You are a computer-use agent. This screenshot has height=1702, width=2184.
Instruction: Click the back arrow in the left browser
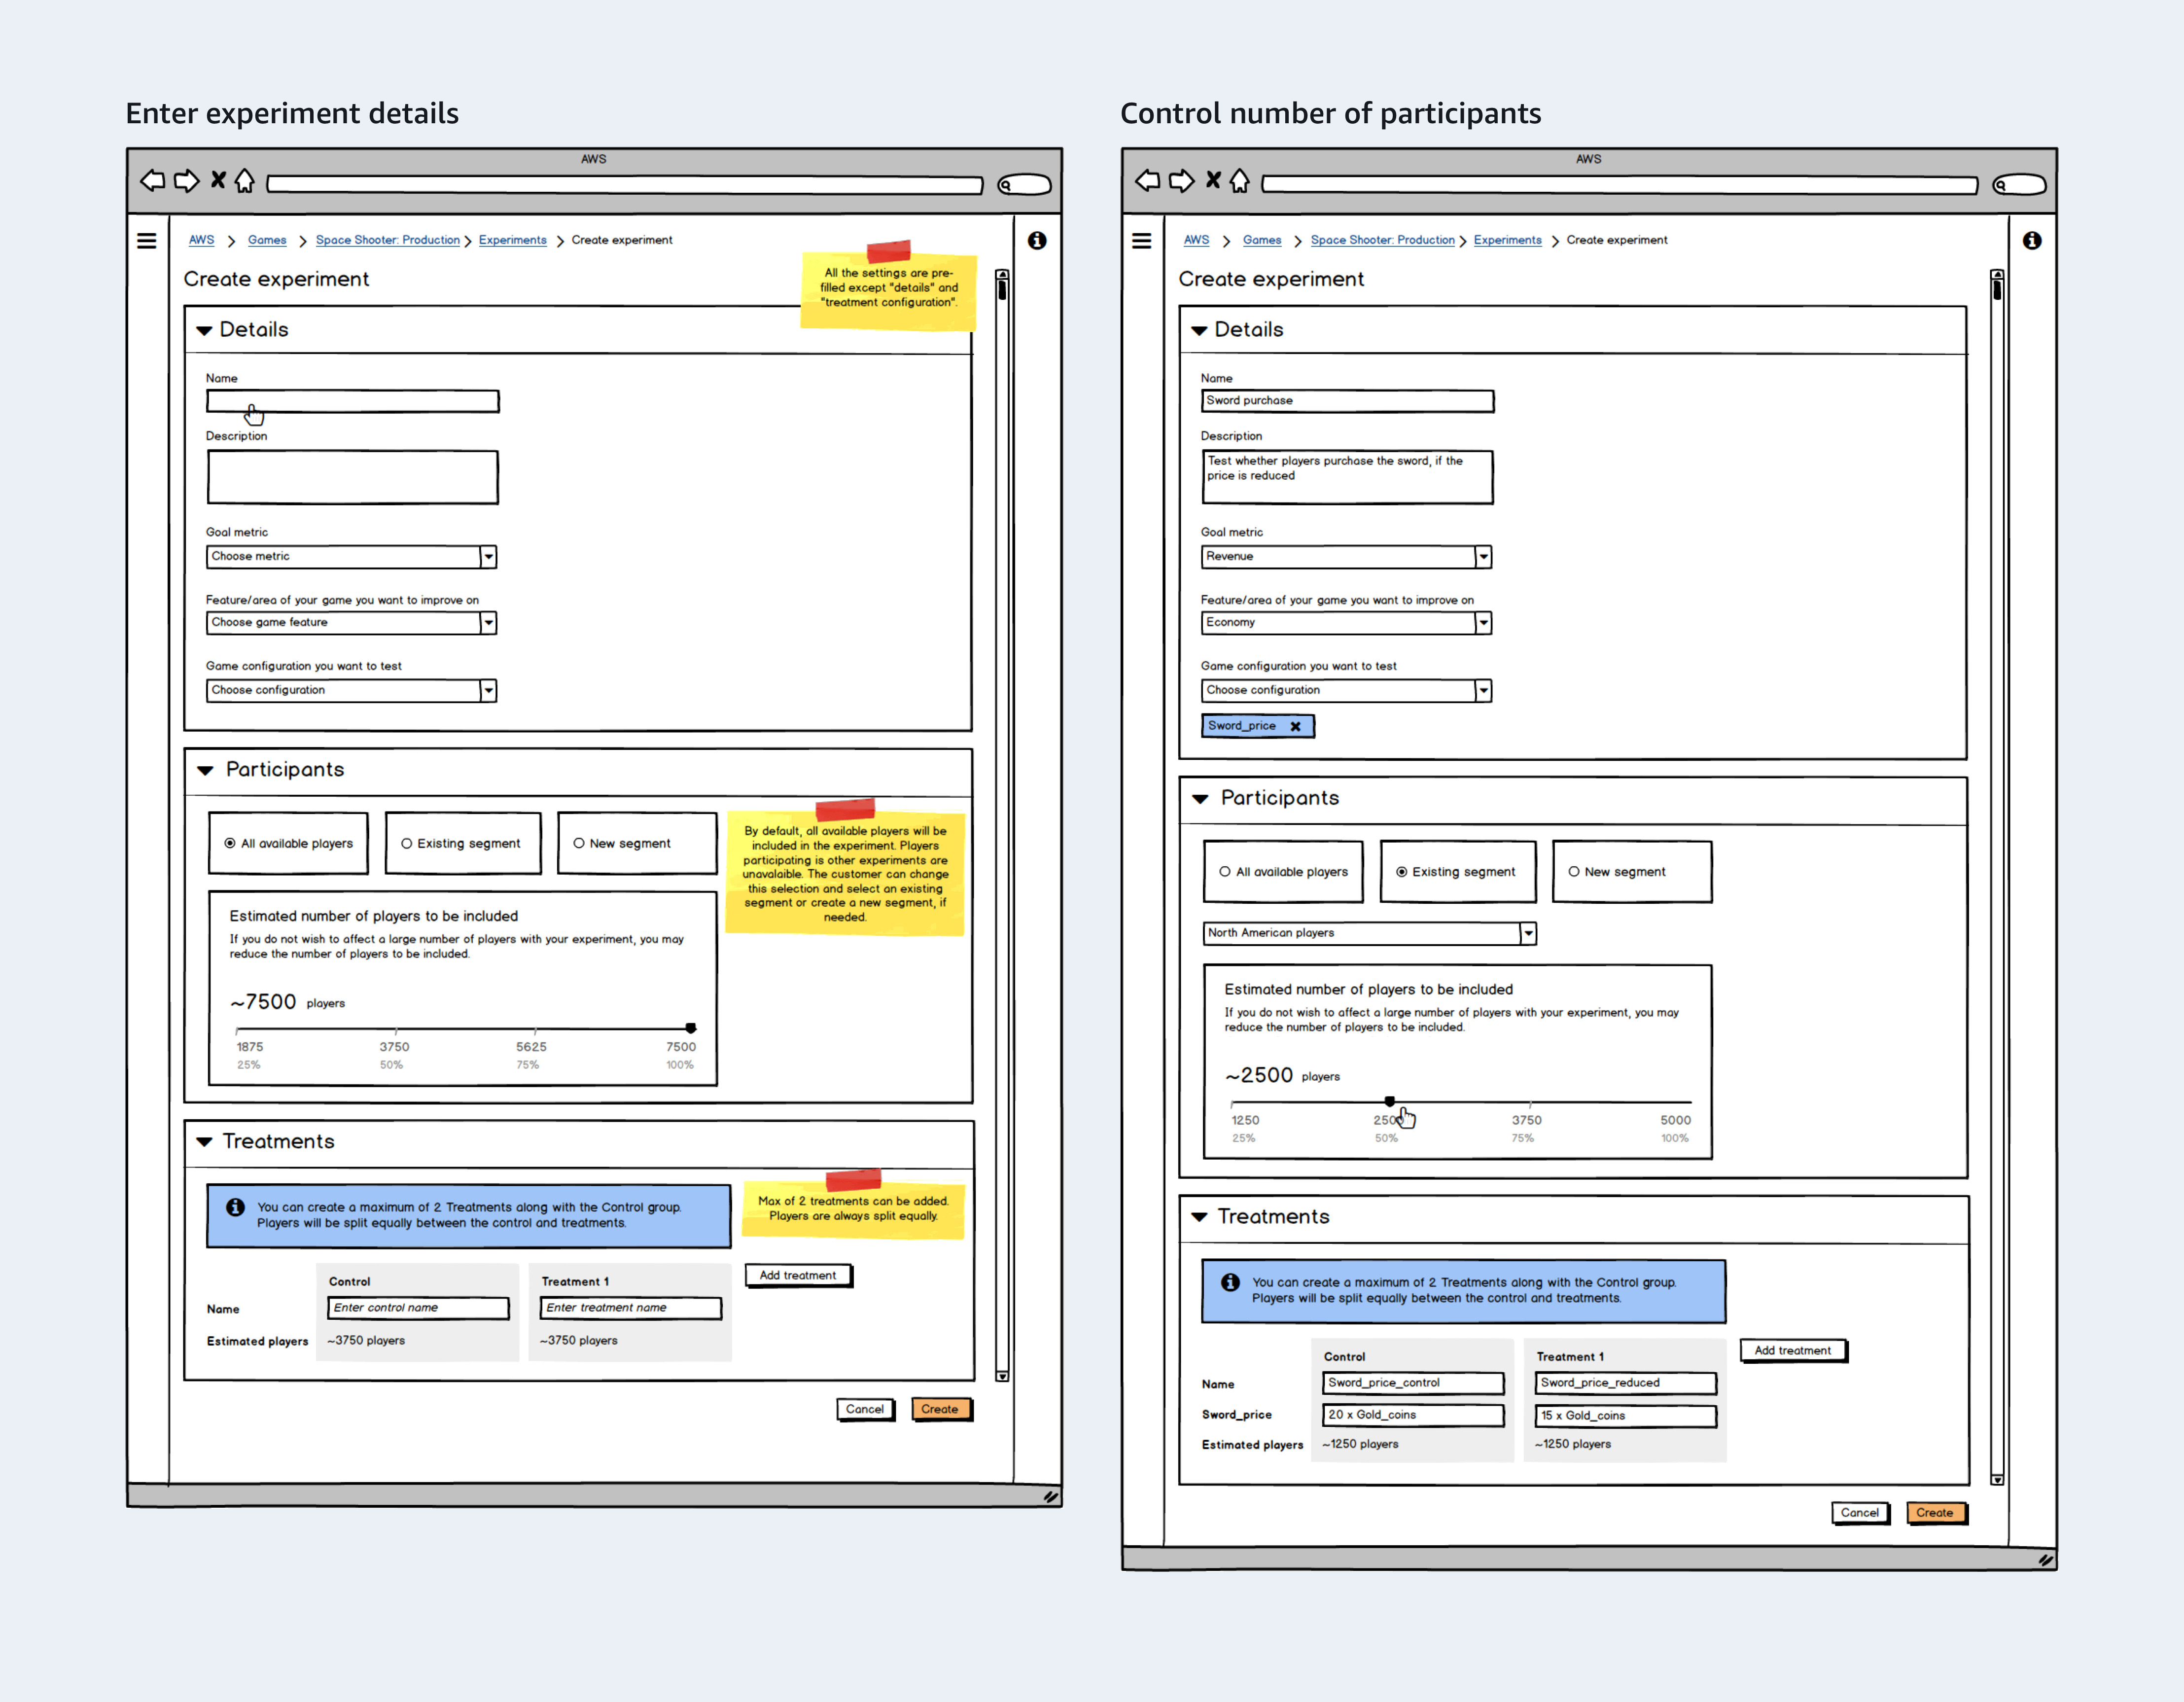point(152,181)
